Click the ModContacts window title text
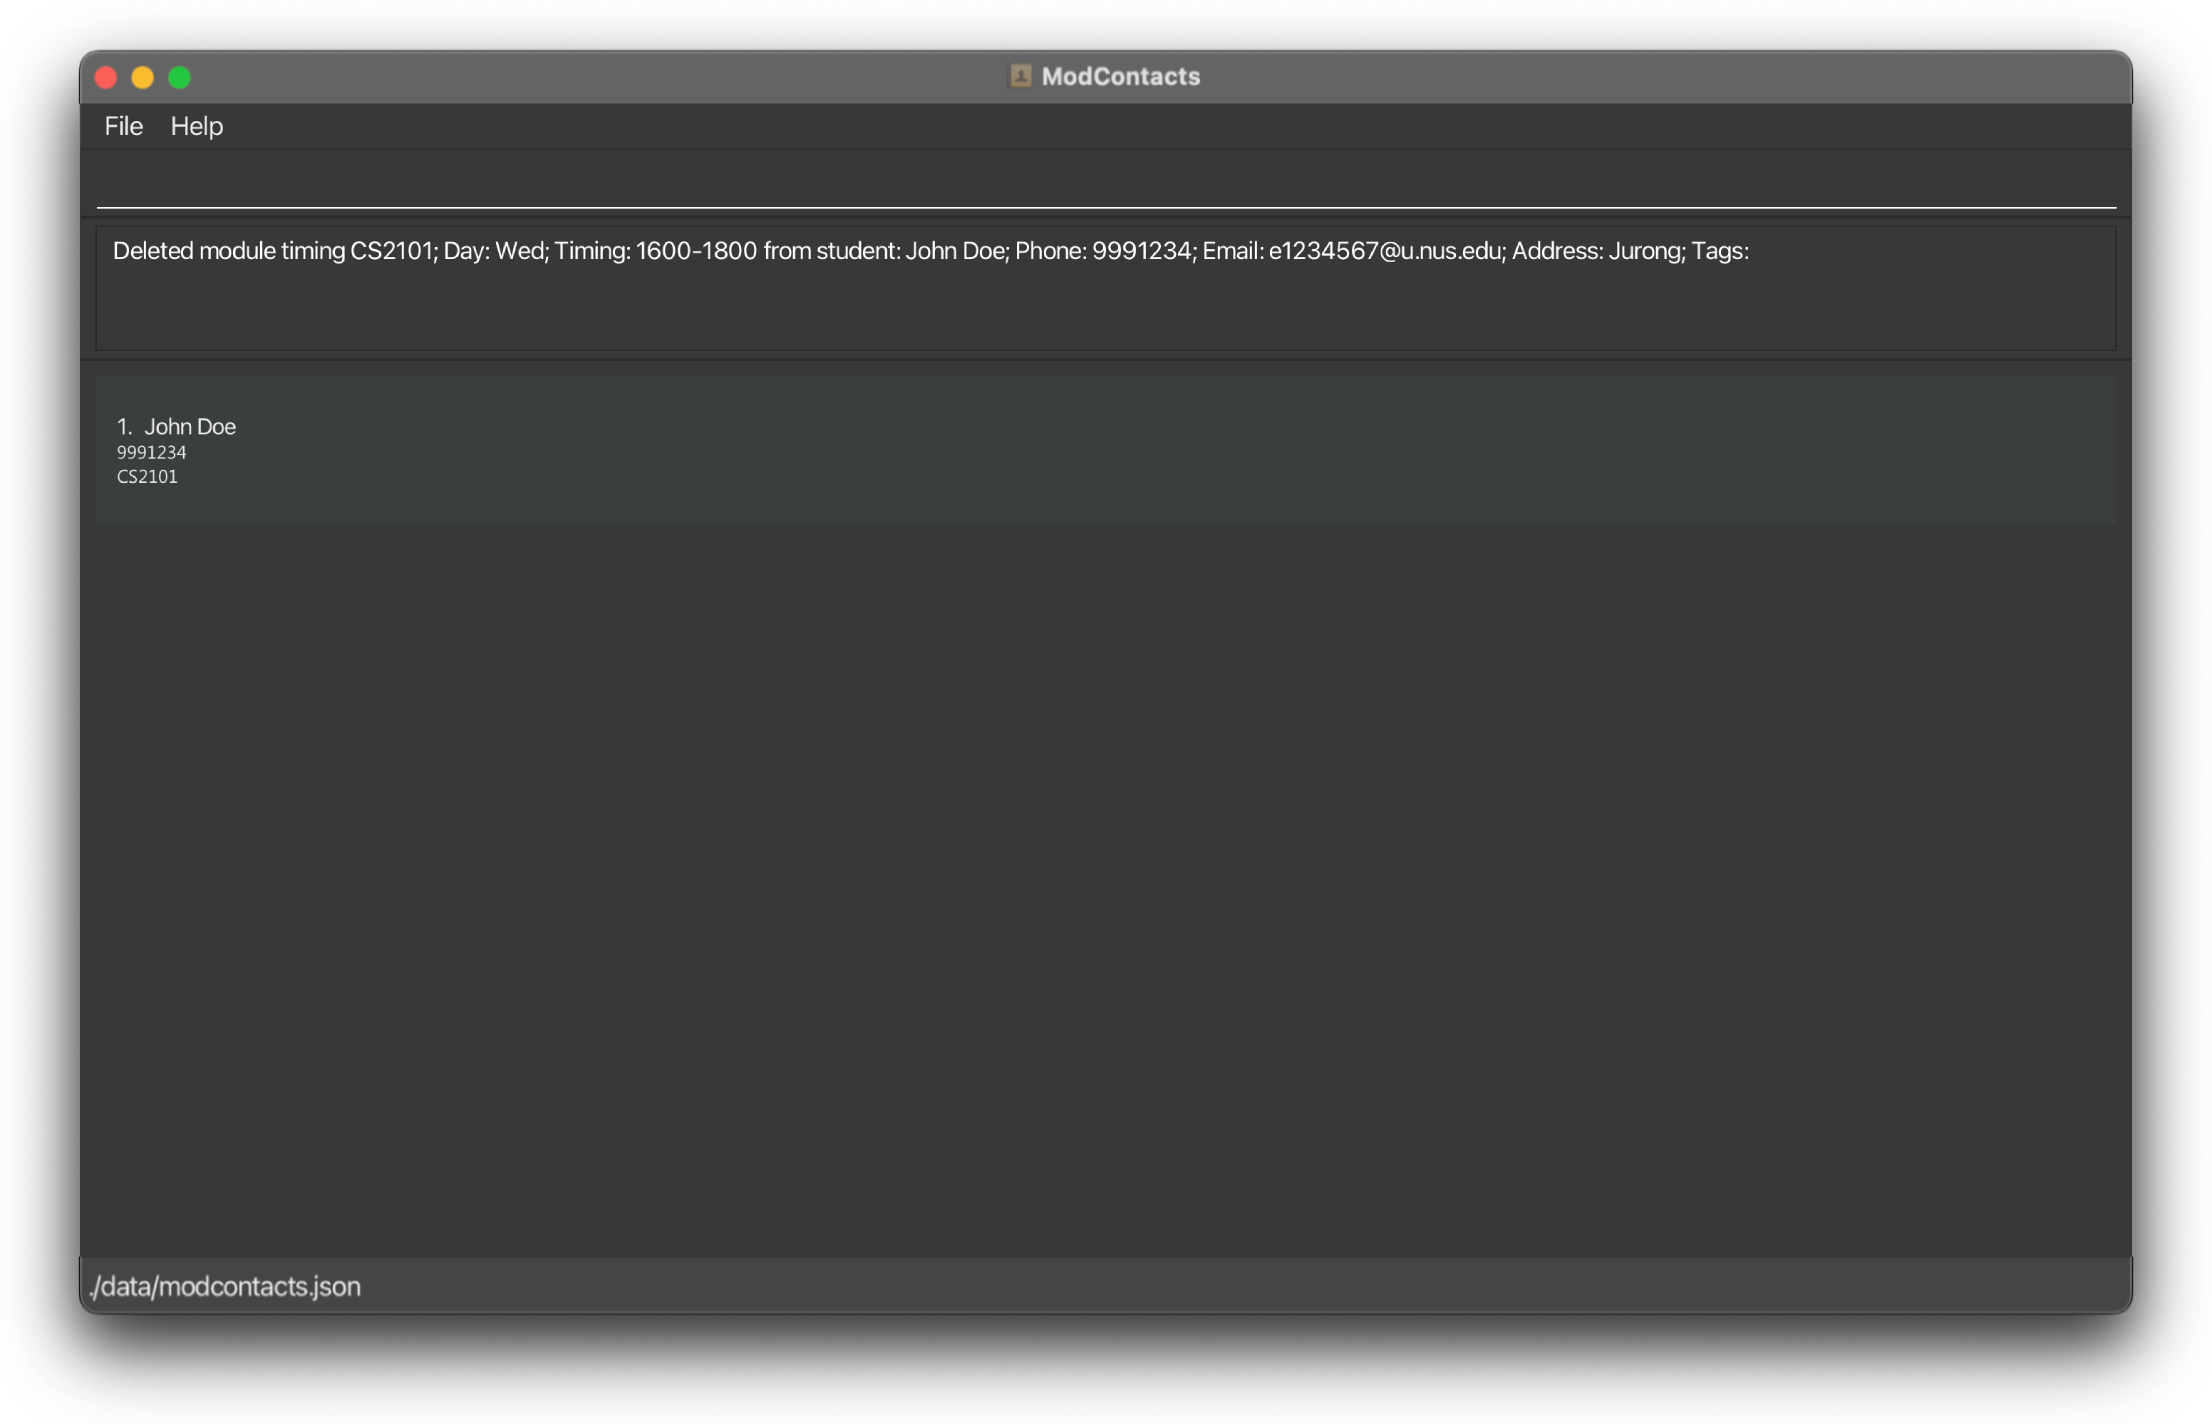 tap(1120, 76)
